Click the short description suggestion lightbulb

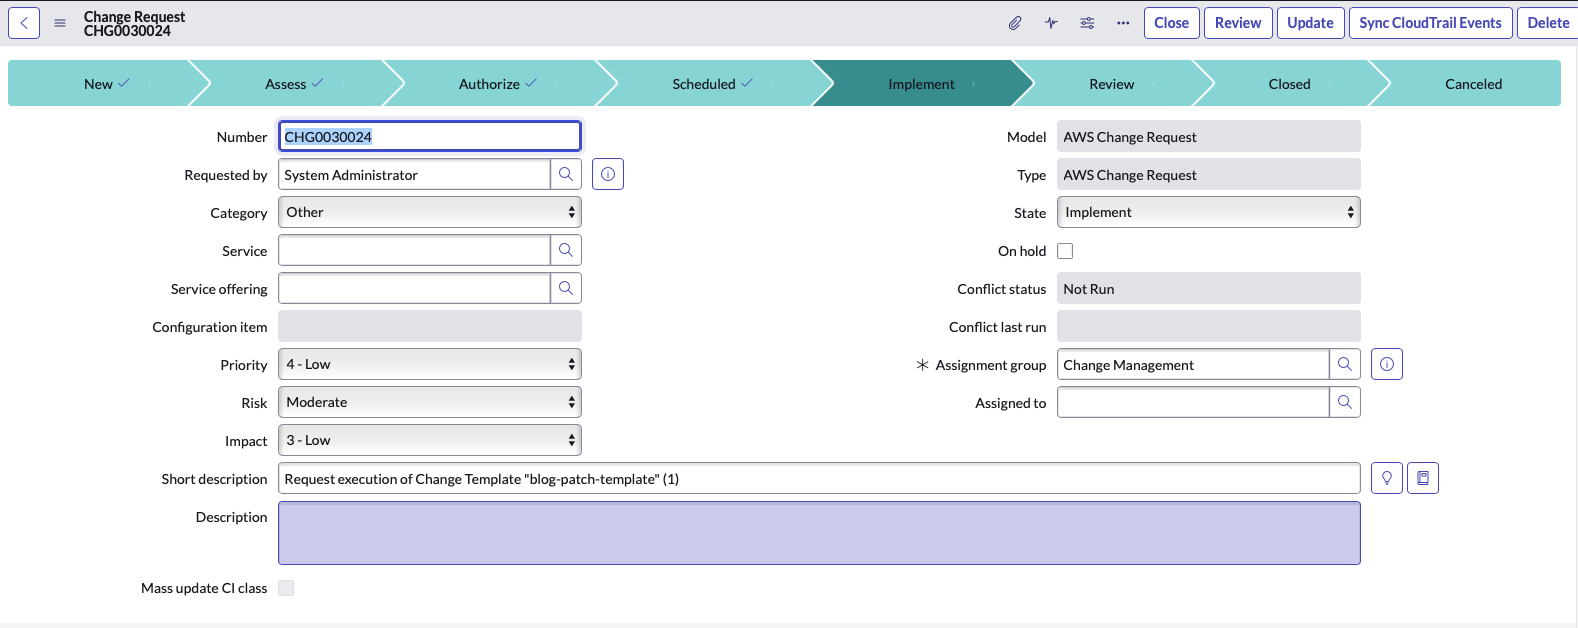point(1387,478)
